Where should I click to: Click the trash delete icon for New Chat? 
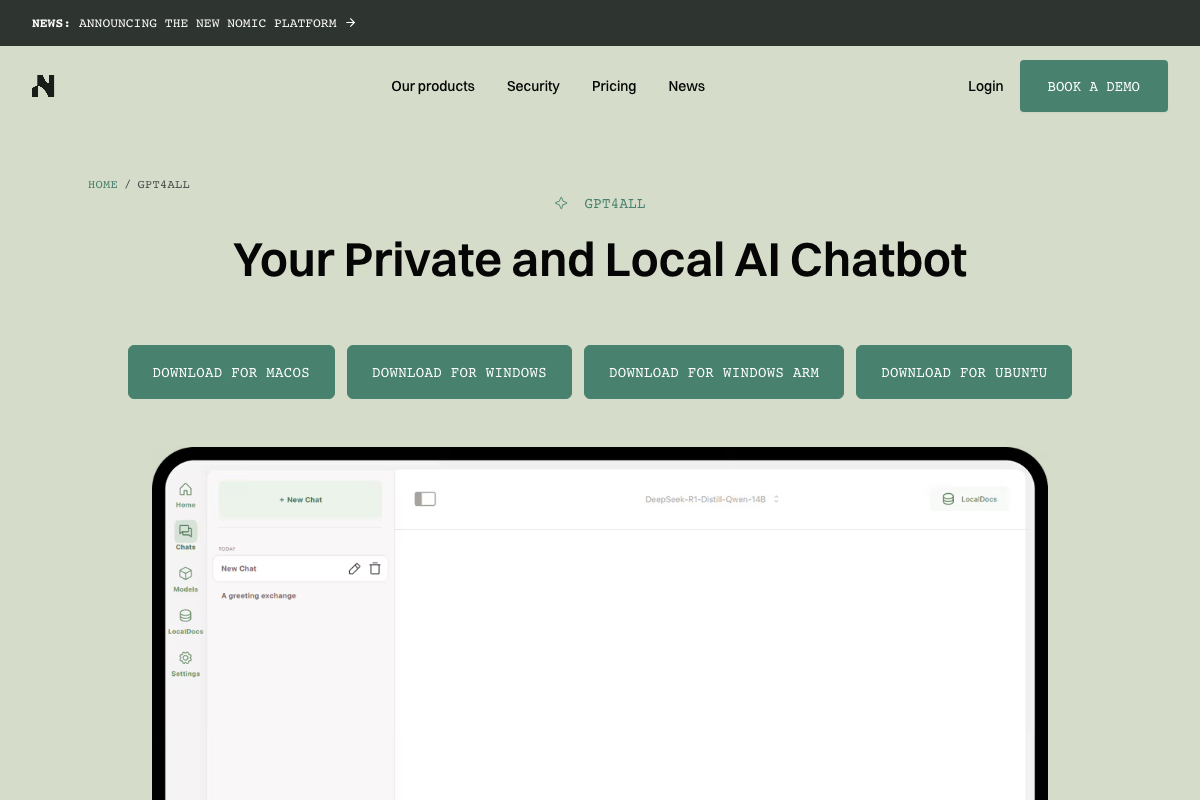375,568
